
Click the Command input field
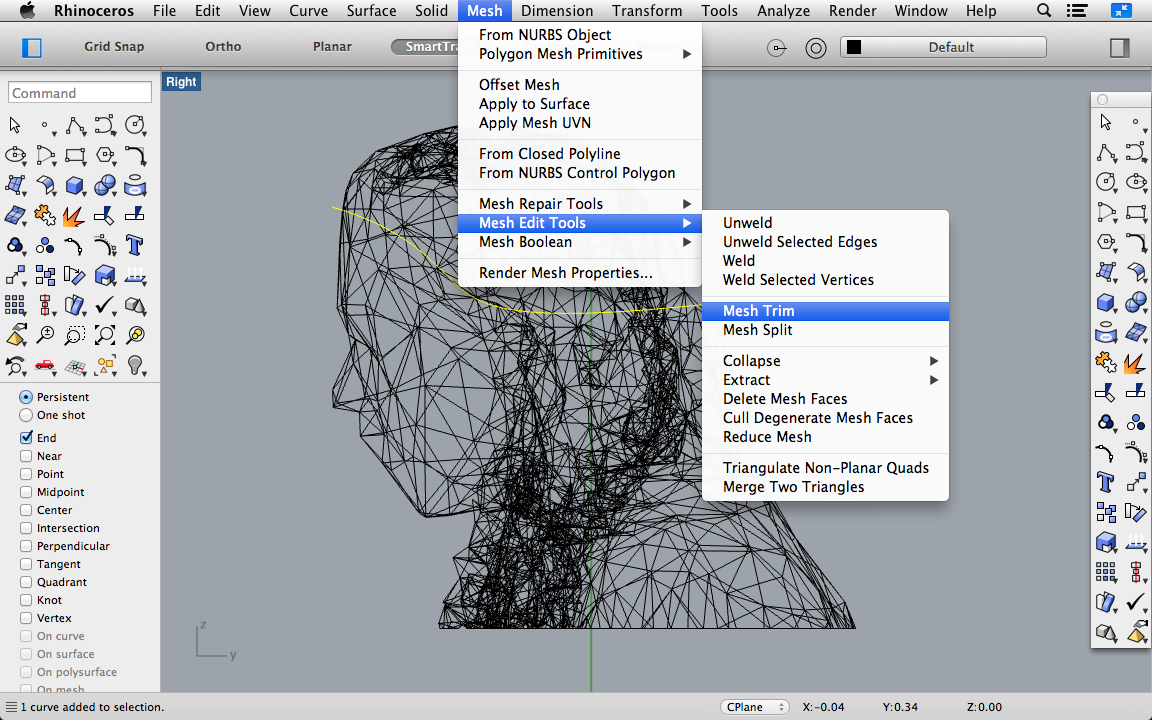[79, 93]
